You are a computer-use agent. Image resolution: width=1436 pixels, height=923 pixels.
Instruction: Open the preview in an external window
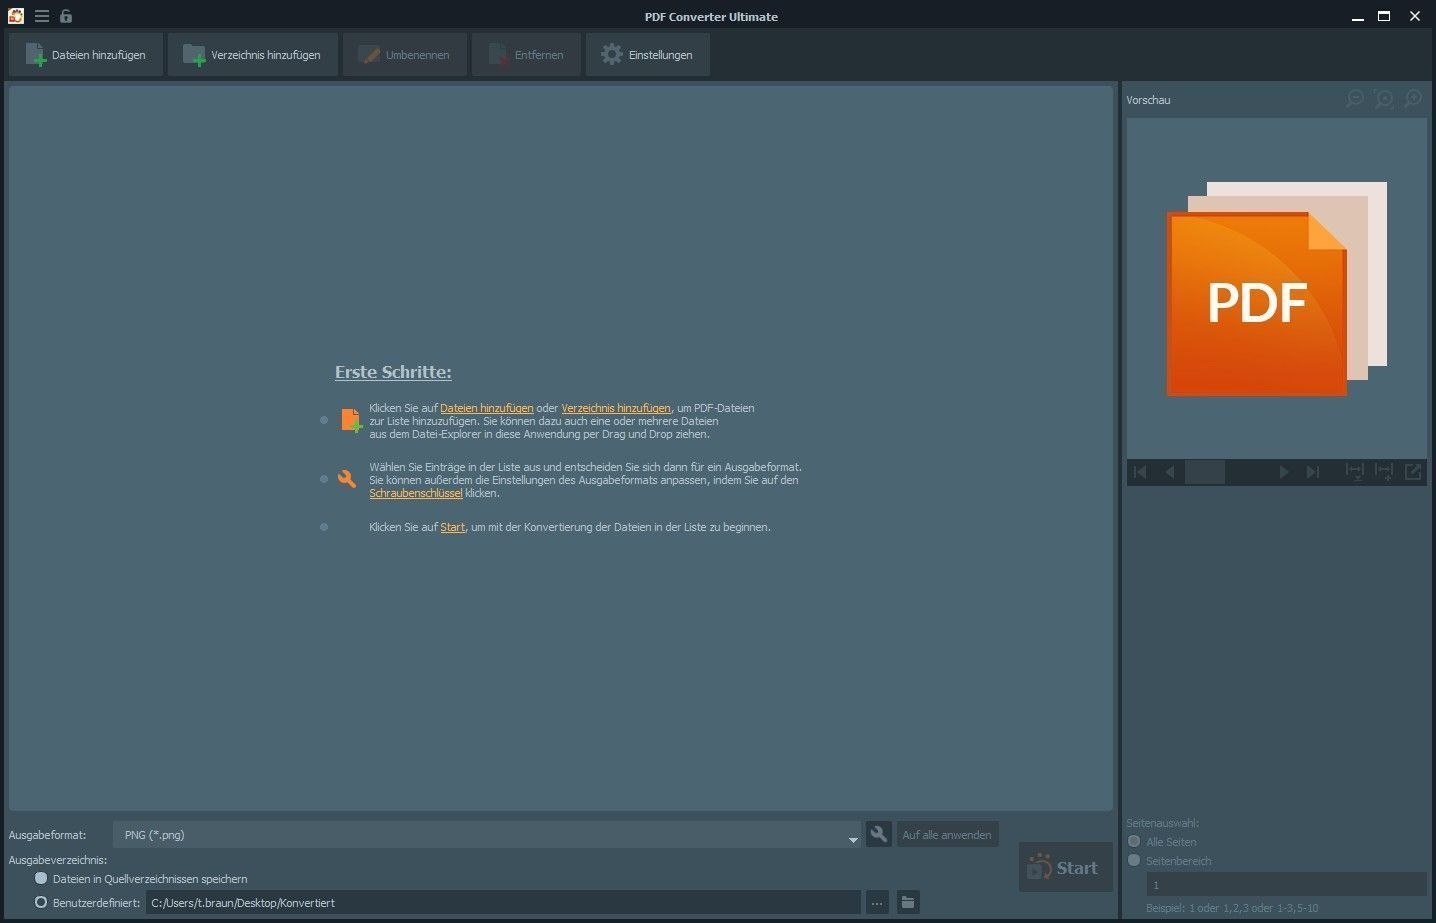[x=1413, y=472]
